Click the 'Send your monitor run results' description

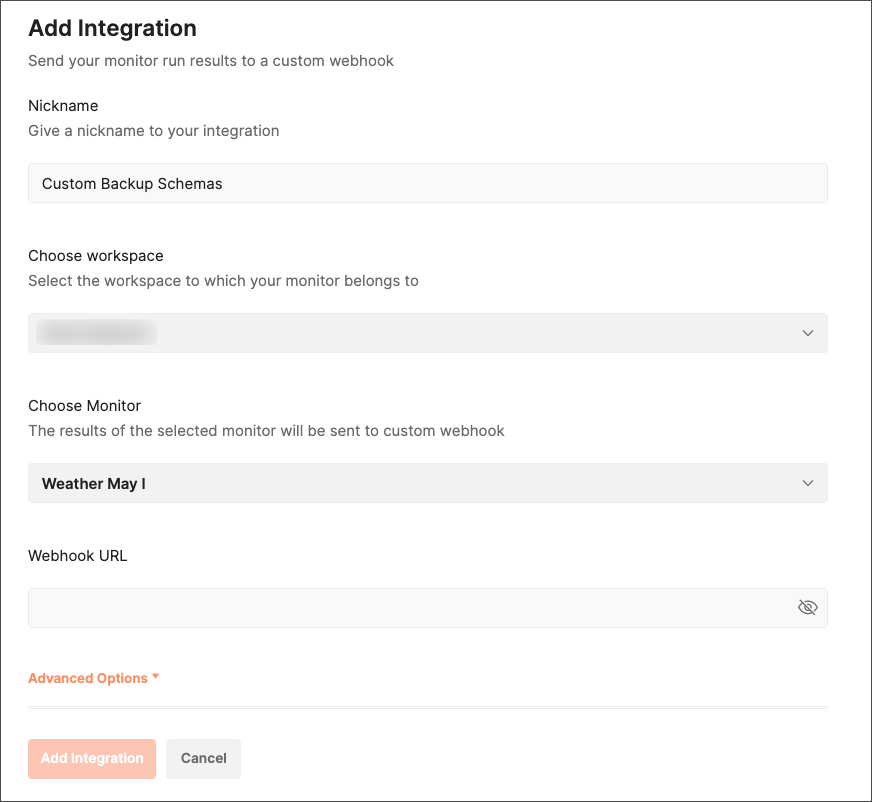pyautogui.click(x=211, y=61)
